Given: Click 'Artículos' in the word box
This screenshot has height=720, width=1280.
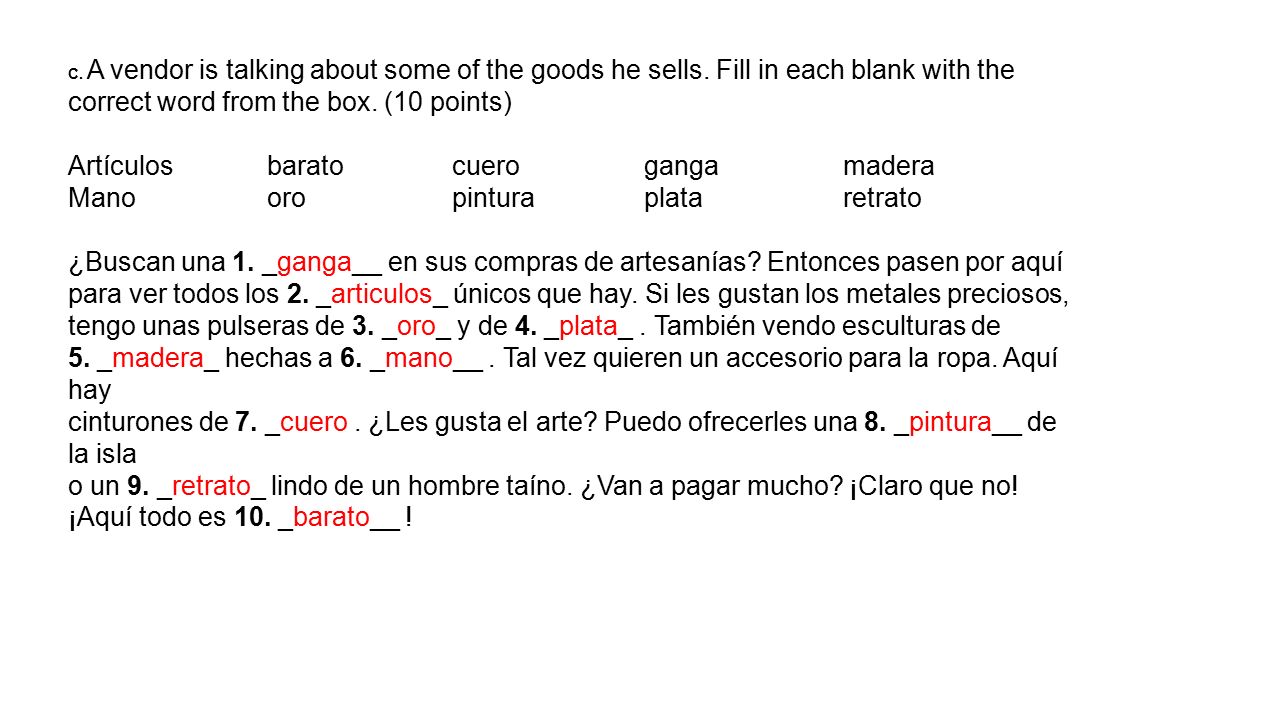Looking at the screenshot, I should (x=120, y=166).
